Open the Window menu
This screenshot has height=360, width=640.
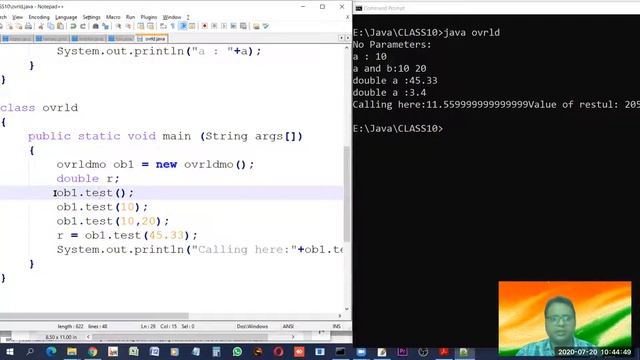[172, 17]
